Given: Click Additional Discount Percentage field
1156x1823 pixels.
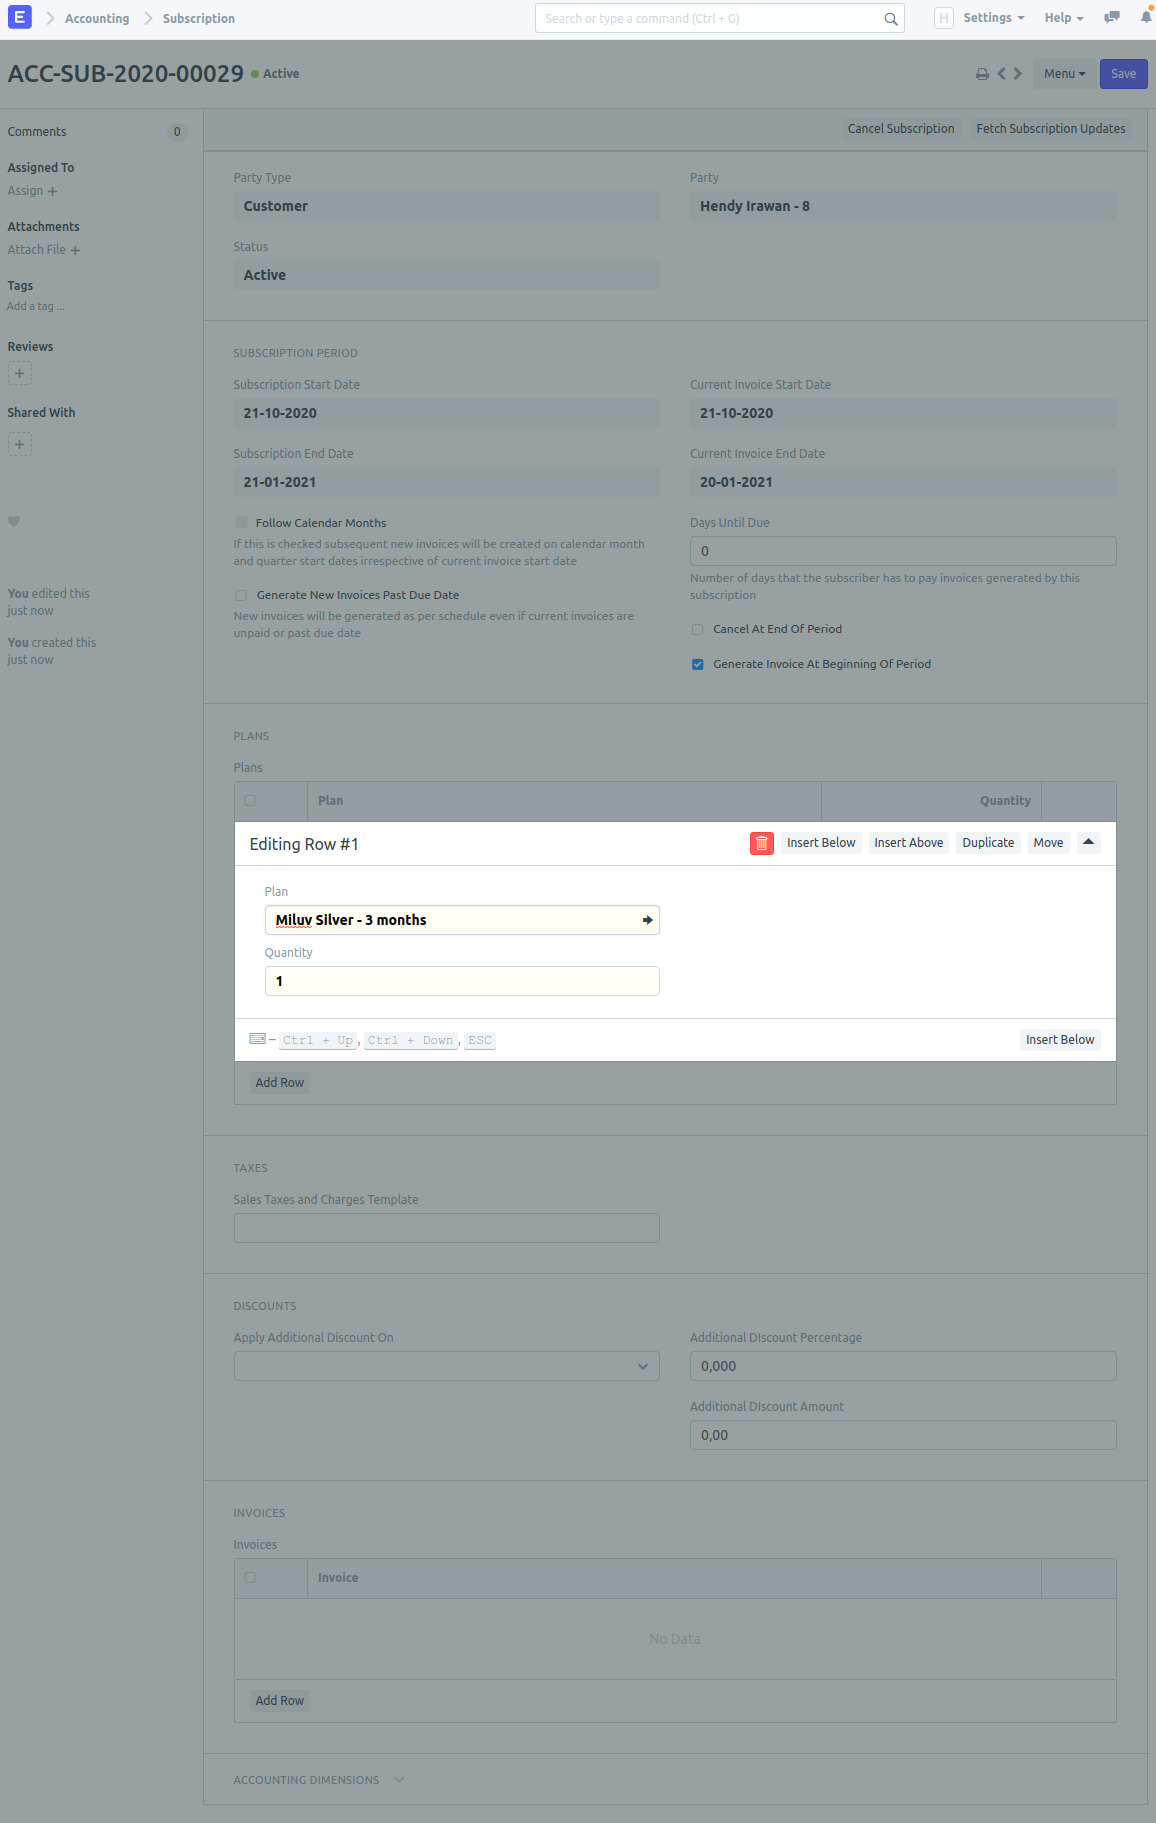Looking at the screenshot, I should 903,1366.
